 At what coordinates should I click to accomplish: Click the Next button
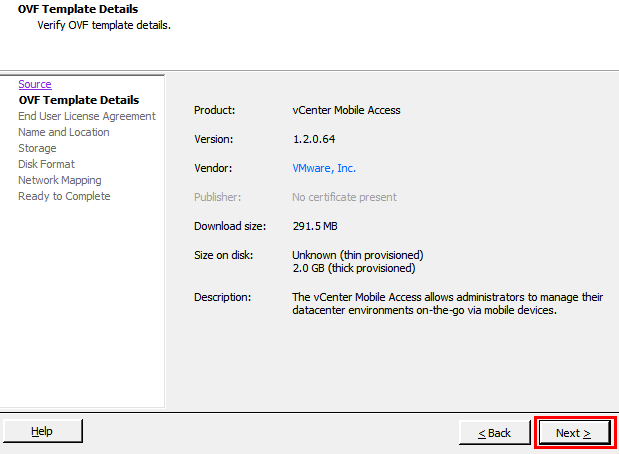click(574, 433)
